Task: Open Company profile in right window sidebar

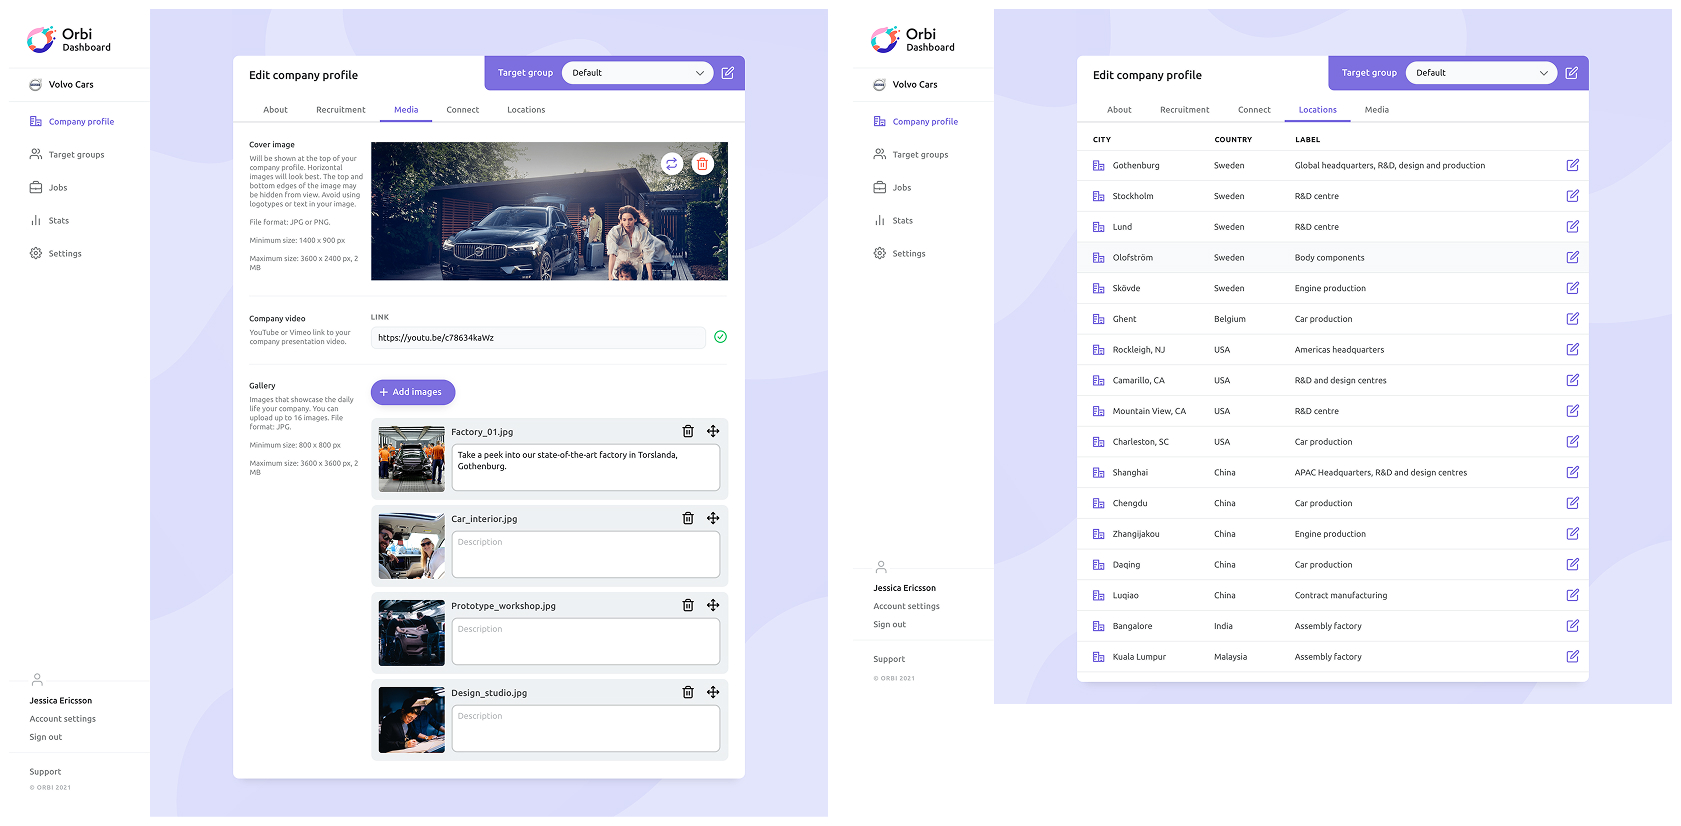Action: pyautogui.click(x=915, y=122)
